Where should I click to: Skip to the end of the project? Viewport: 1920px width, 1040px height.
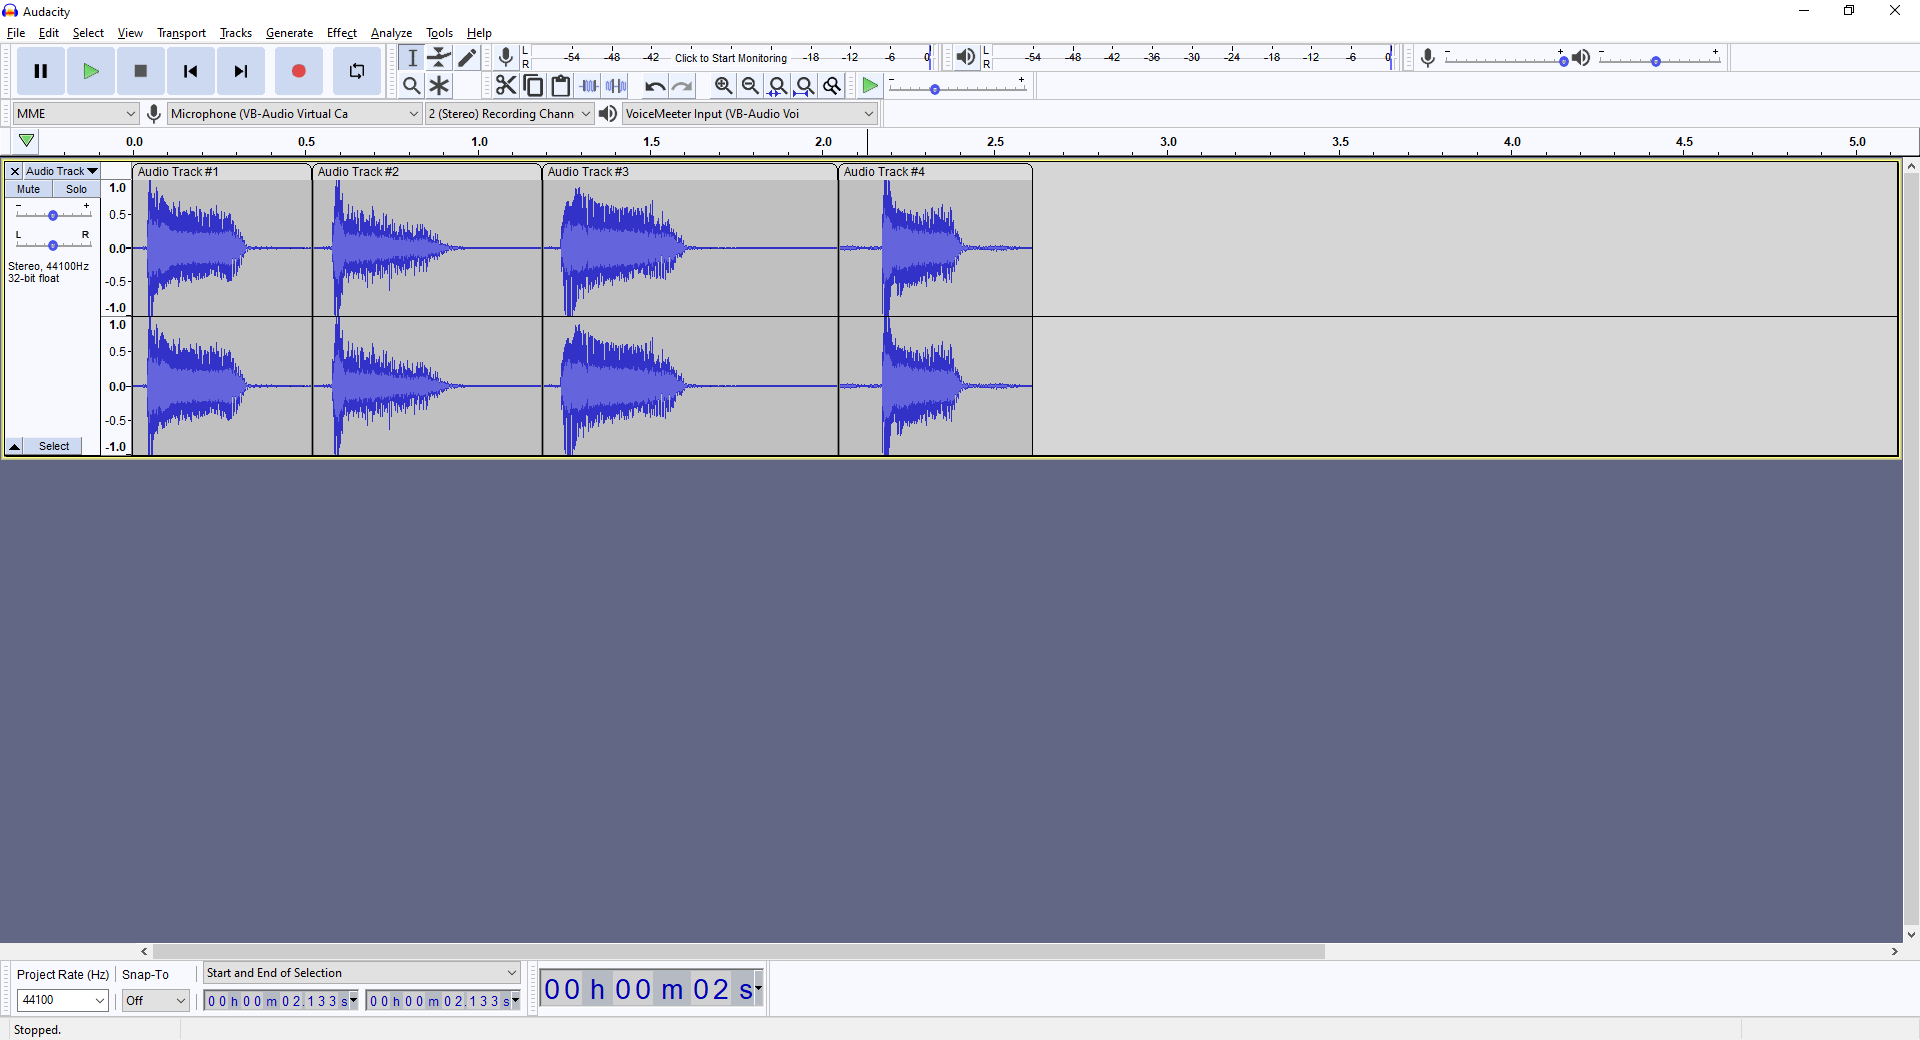click(241, 71)
